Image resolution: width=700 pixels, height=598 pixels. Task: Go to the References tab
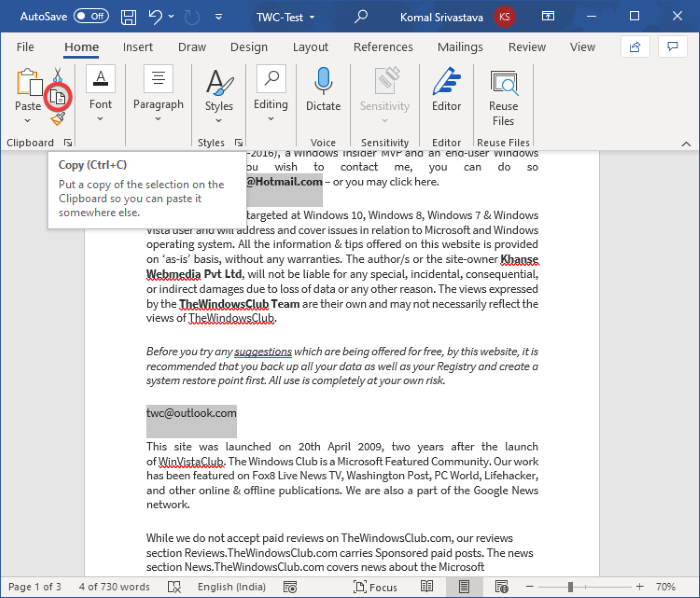point(383,47)
